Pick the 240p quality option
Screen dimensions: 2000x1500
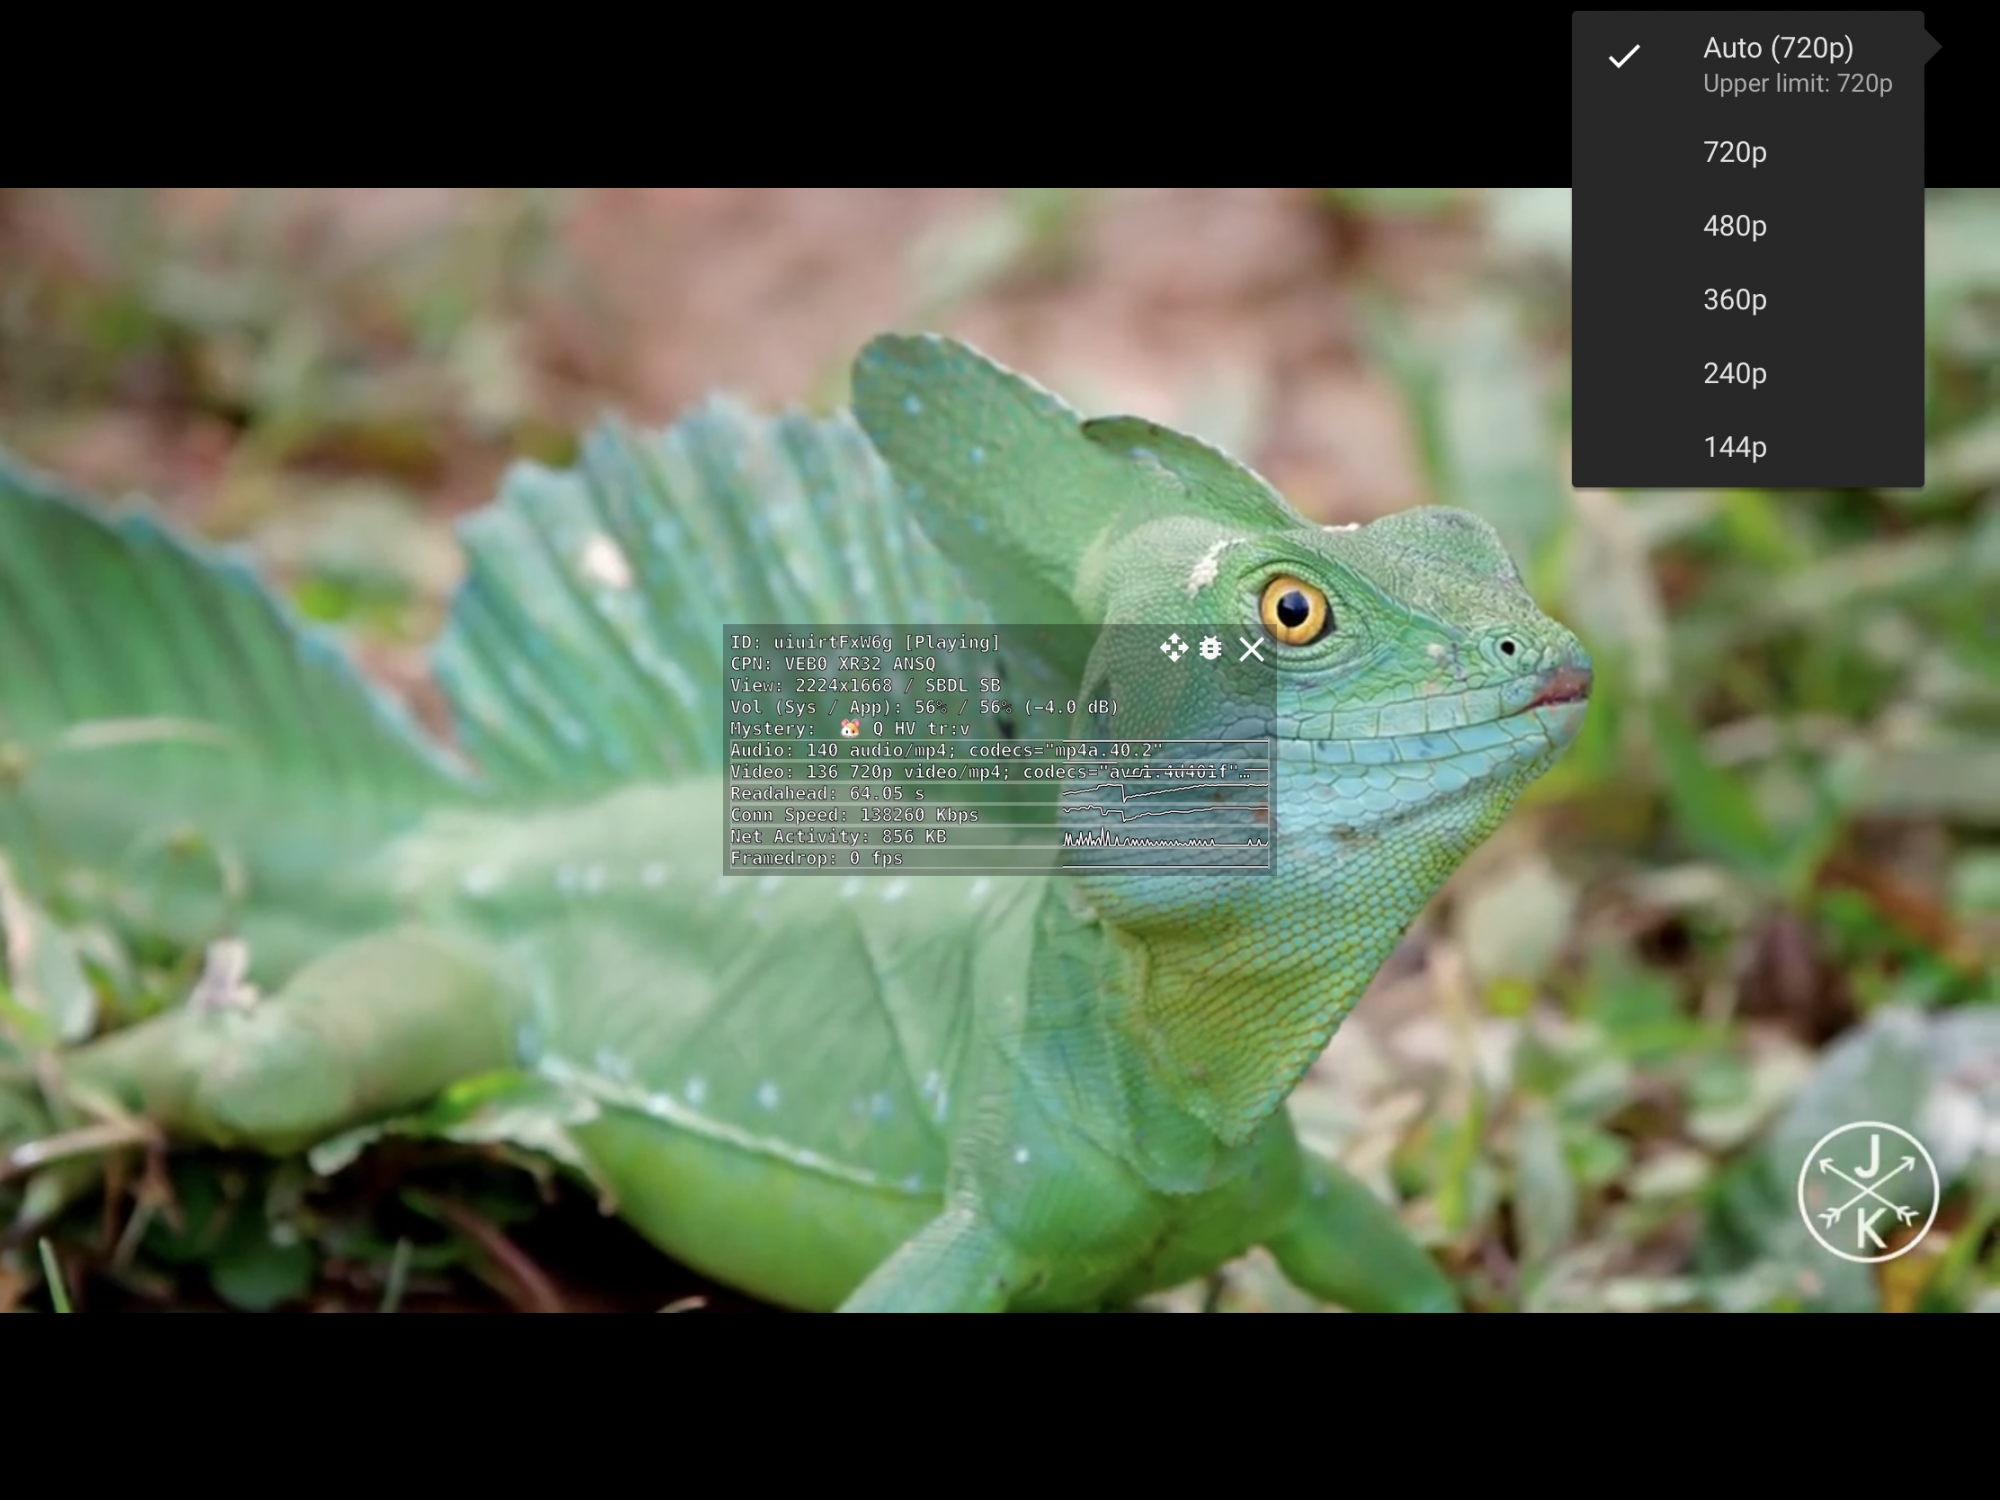coord(1734,373)
